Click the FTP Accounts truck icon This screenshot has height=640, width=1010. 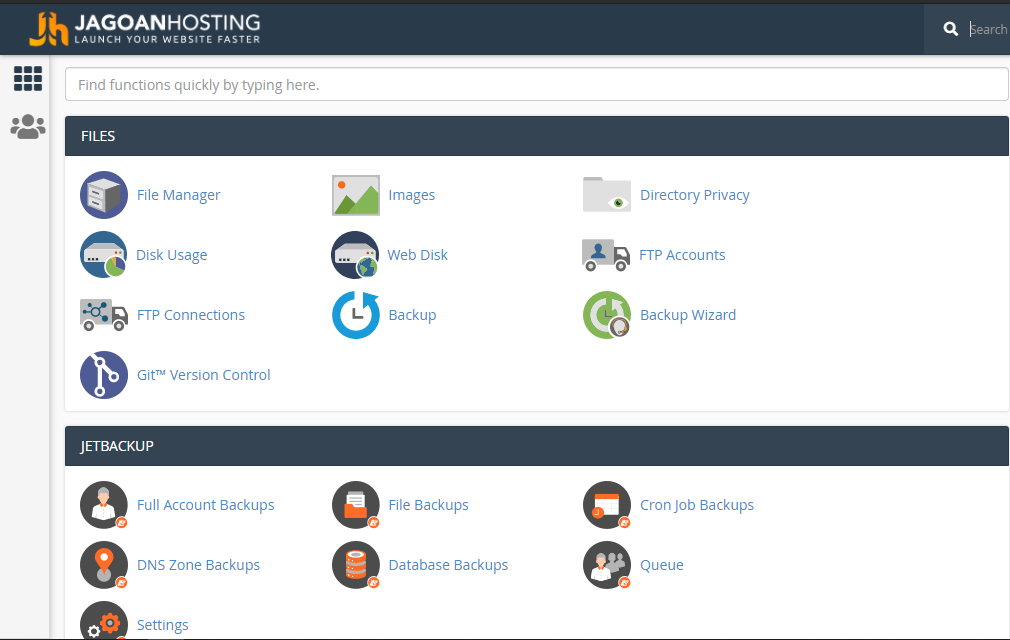[606, 254]
